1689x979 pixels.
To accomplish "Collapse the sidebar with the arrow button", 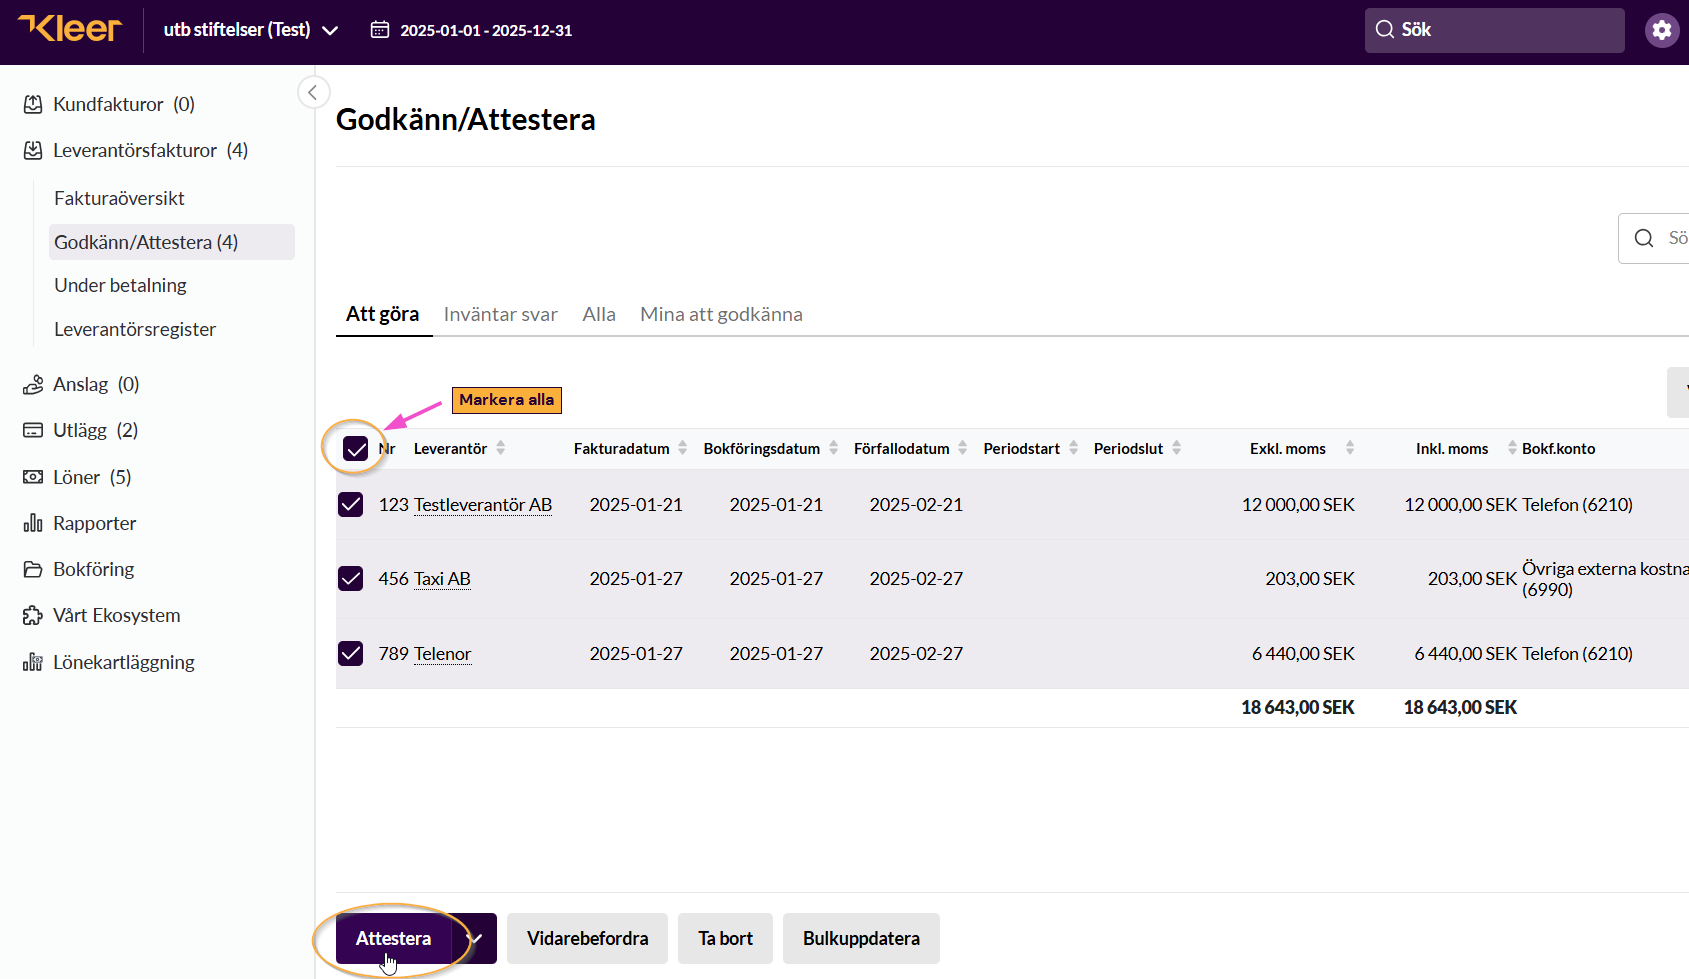I will coord(313,93).
